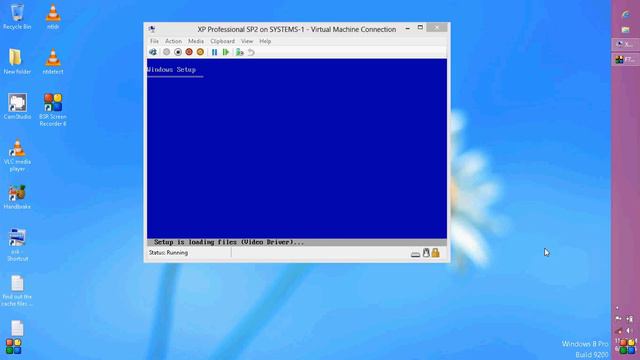Select the Shortcut icon above the text document
This screenshot has height=360, width=640.
[17, 245]
